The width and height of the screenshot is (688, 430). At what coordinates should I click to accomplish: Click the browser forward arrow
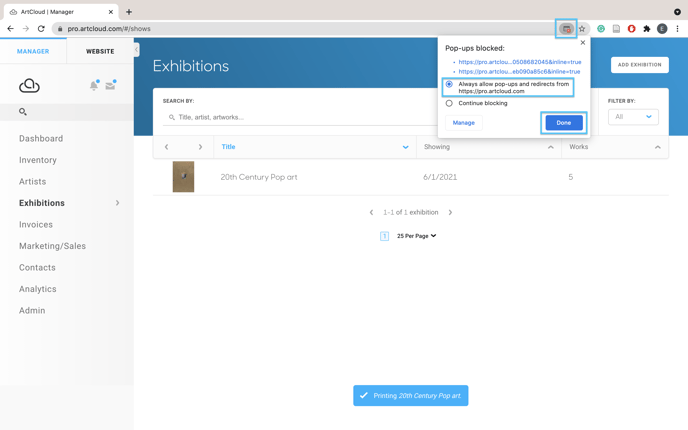click(x=26, y=29)
